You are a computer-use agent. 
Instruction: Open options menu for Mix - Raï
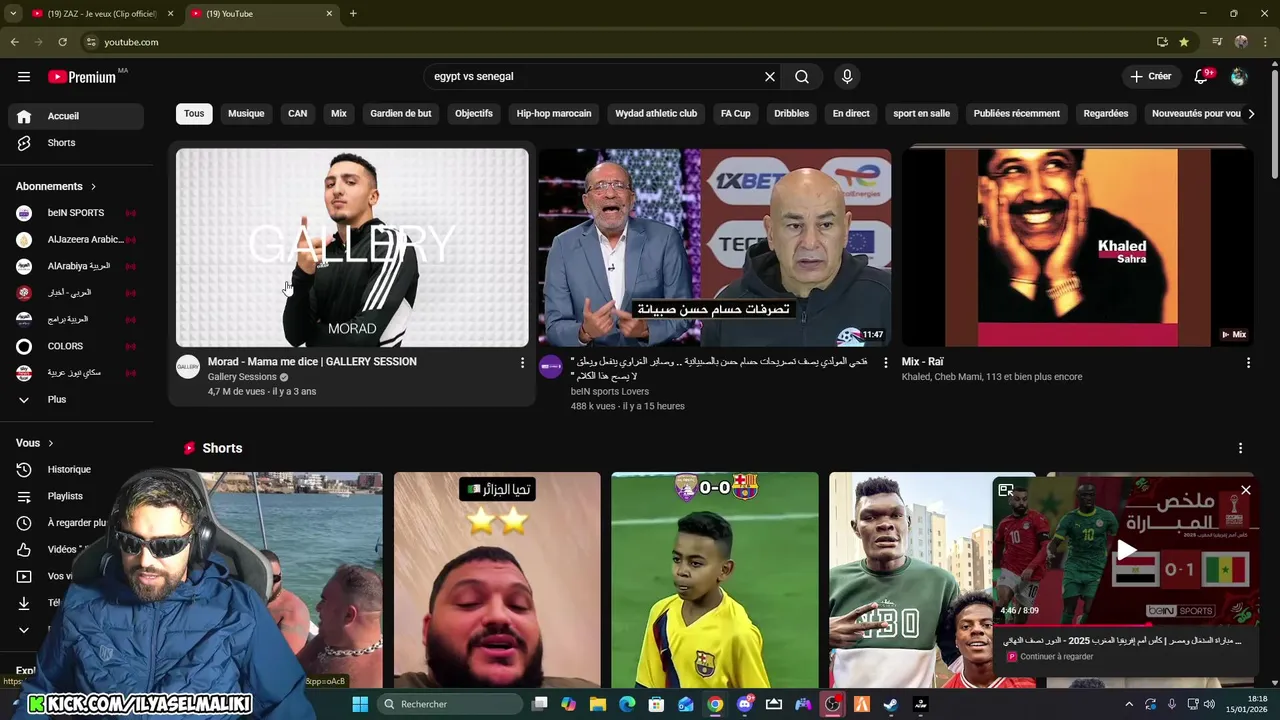click(1248, 363)
